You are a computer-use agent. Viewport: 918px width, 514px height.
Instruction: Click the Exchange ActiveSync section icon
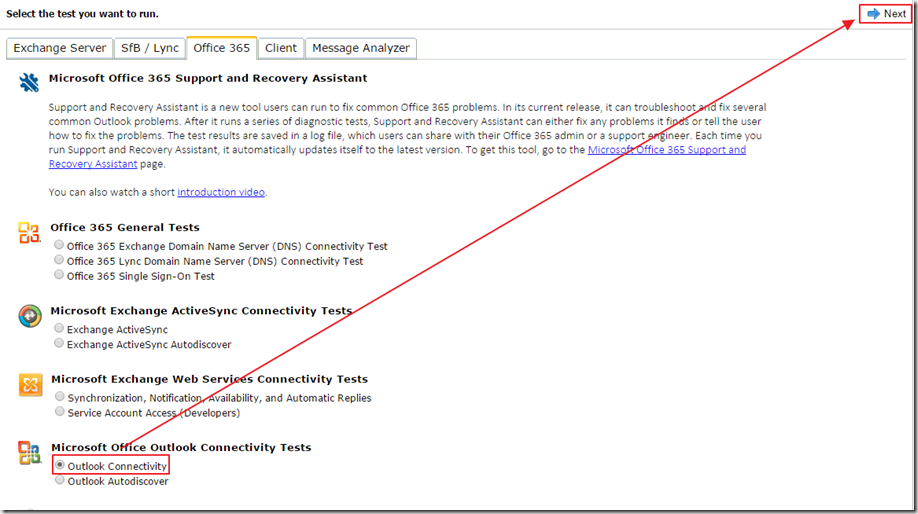pos(29,316)
